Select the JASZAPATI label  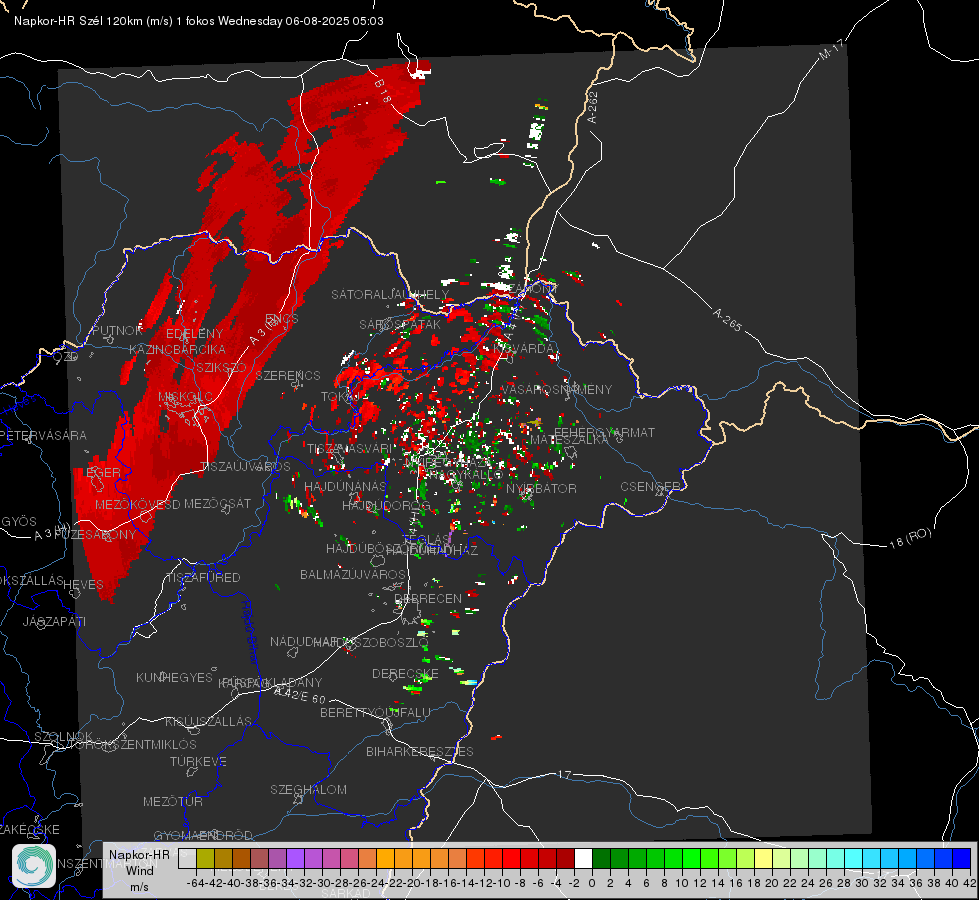pos(54,621)
